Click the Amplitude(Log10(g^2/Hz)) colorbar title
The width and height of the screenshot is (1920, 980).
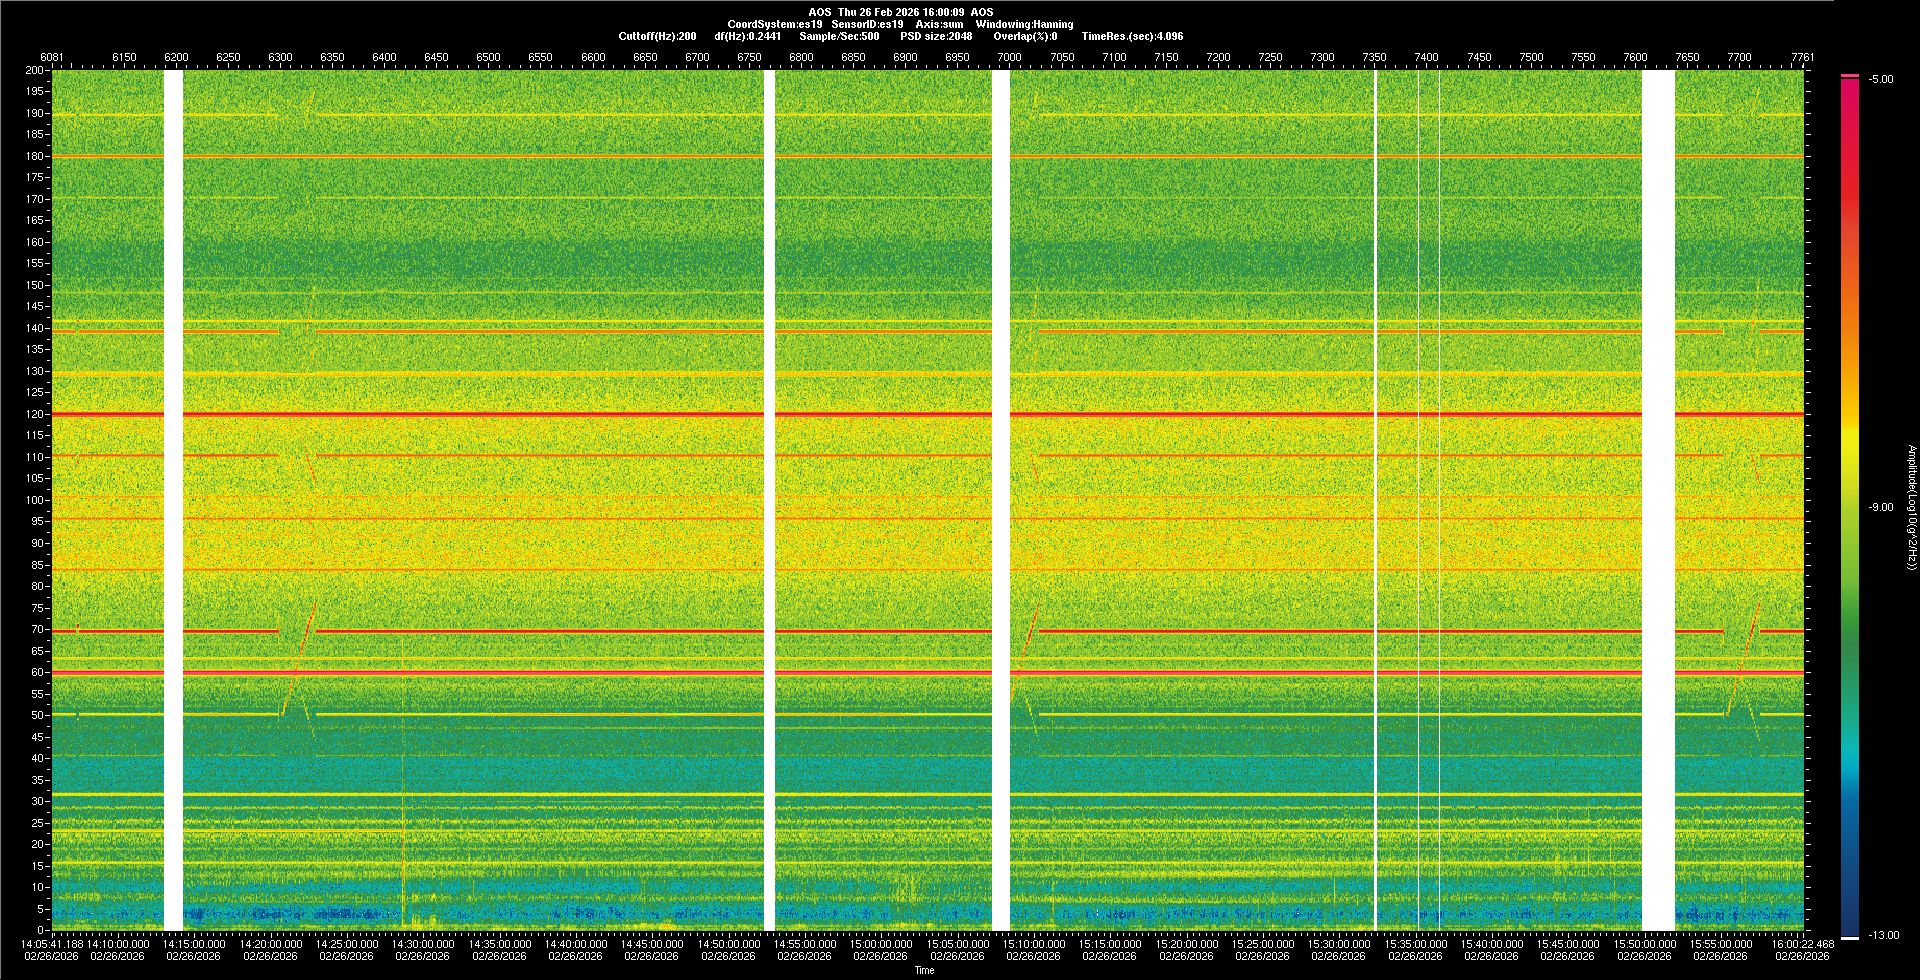(x=1911, y=508)
